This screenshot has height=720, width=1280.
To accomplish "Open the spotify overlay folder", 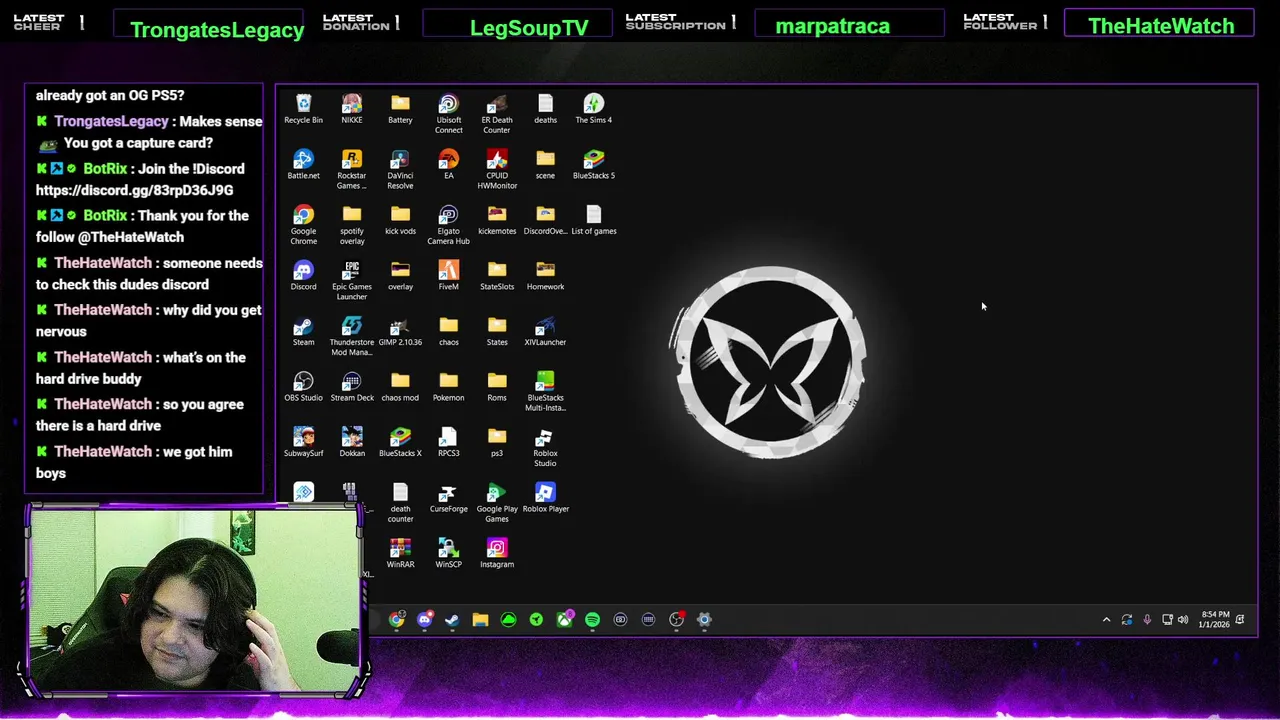I will 352,225.
